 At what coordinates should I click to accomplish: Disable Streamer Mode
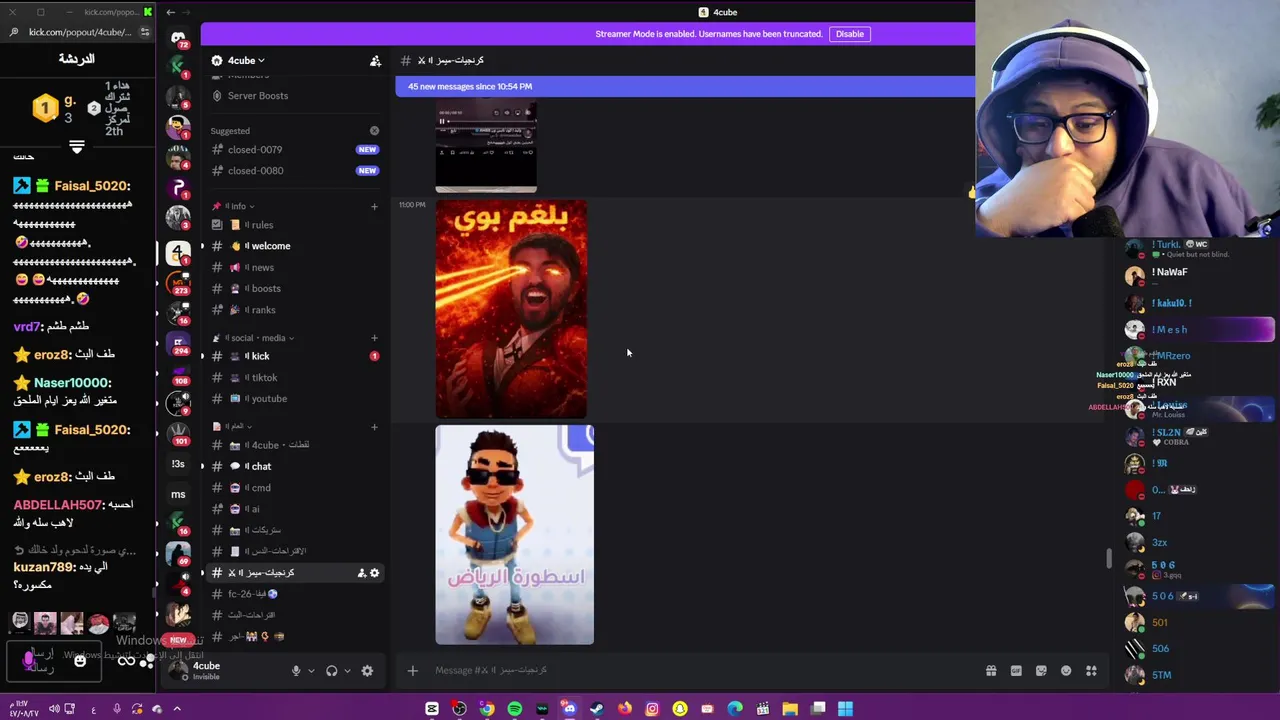click(x=849, y=34)
